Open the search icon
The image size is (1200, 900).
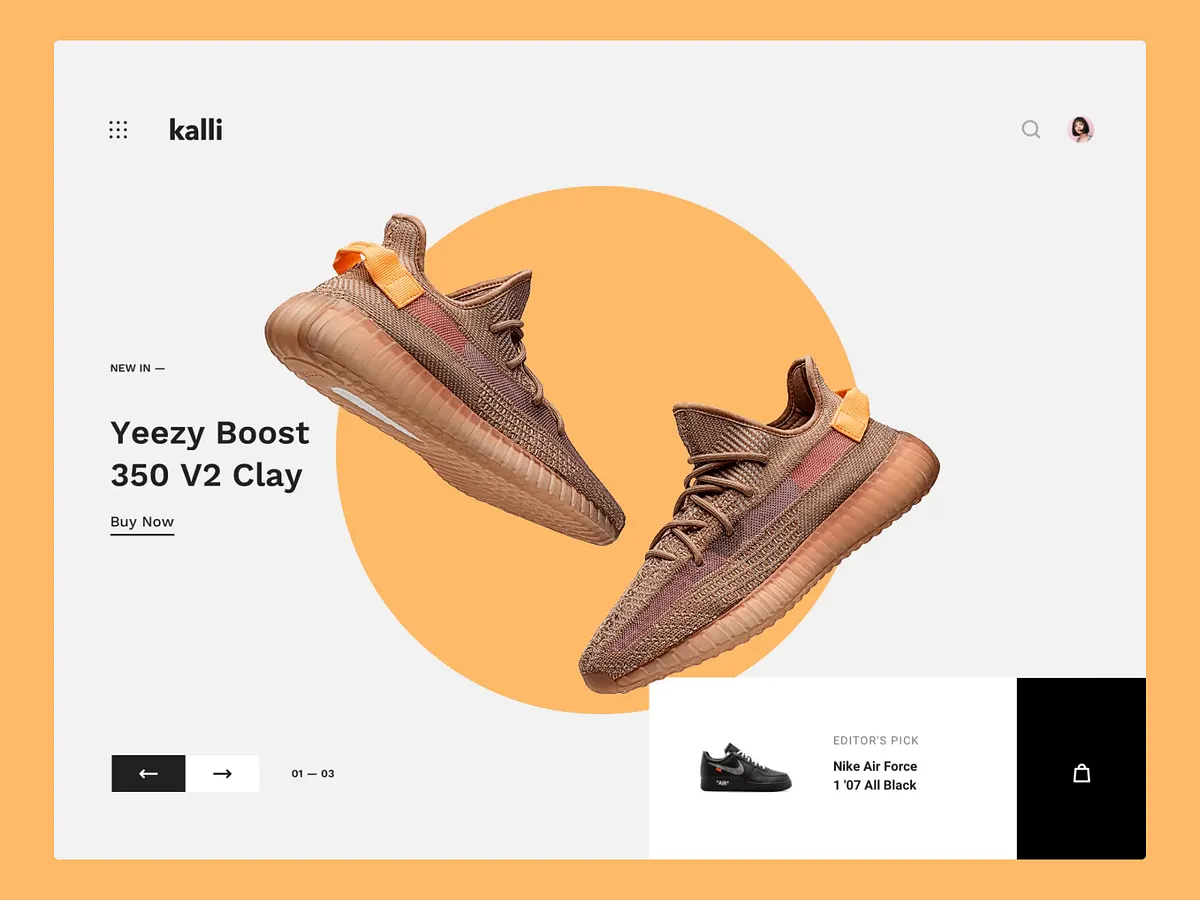(1030, 129)
